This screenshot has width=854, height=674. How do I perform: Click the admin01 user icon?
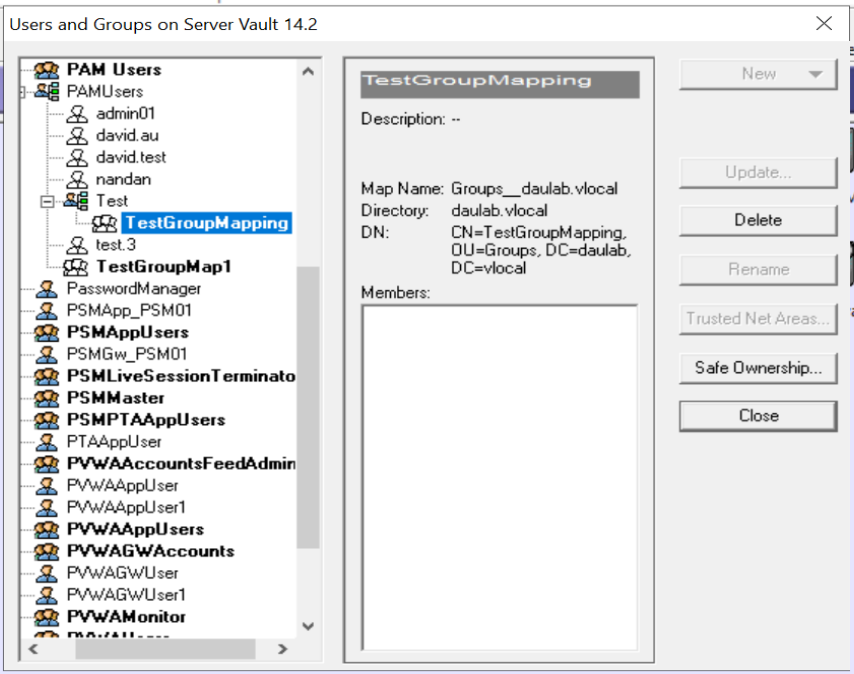click(x=77, y=114)
